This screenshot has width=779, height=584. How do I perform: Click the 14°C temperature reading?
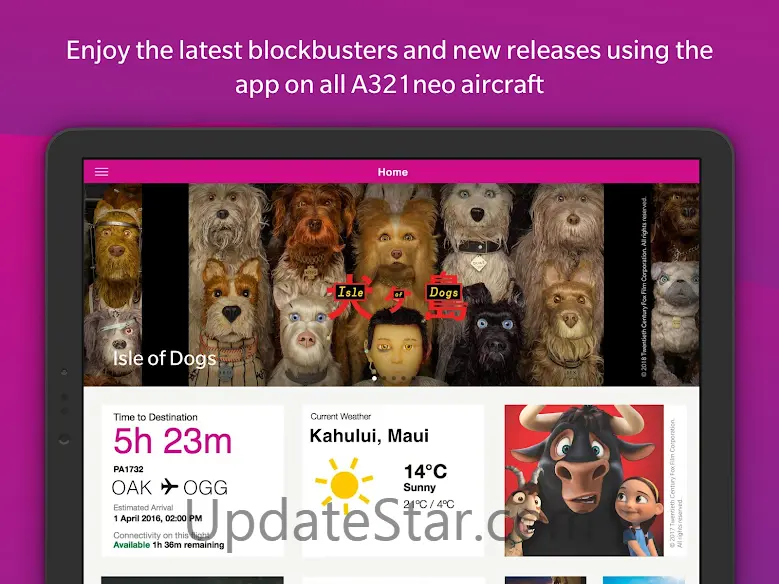[425, 471]
